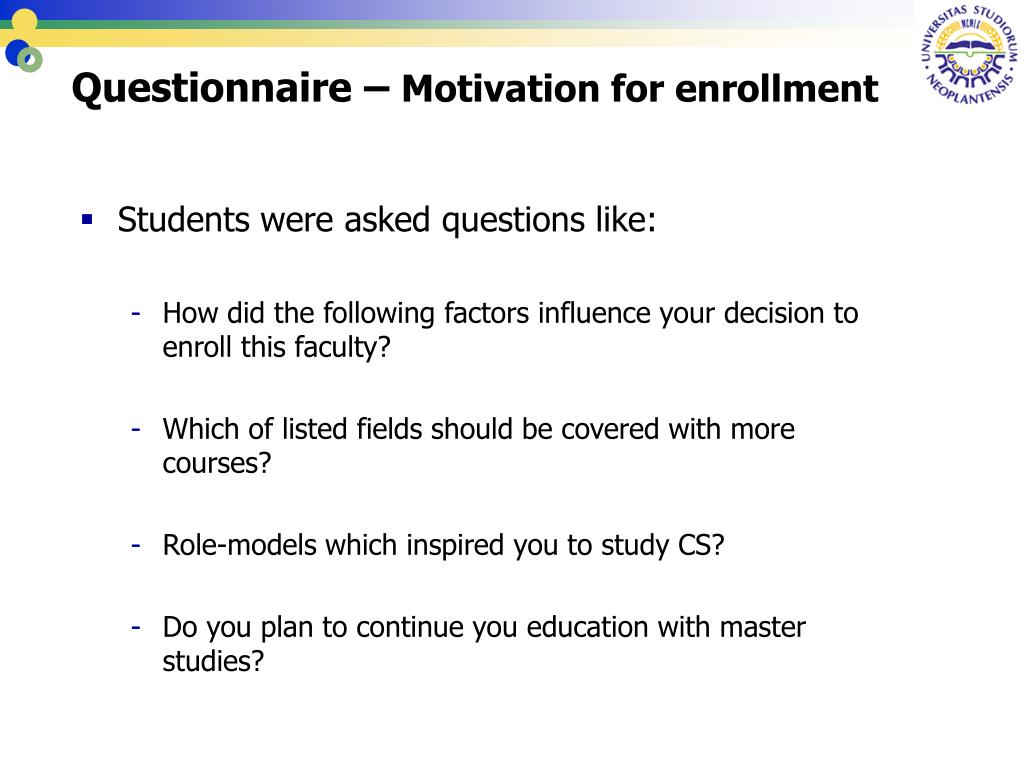Click the small green ring decoration
The image size is (1024, 768).
coord(30,60)
